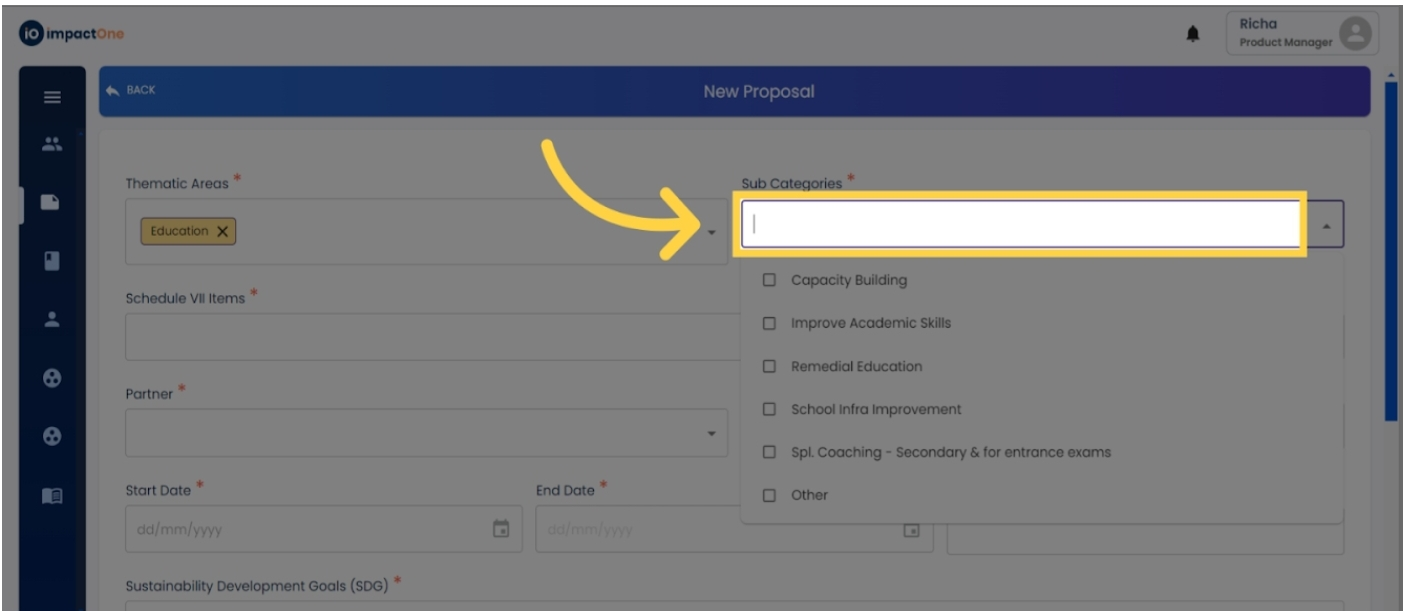Click the Start Date calendar icon
The width and height of the screenshot is (1409, 611).
501,529
